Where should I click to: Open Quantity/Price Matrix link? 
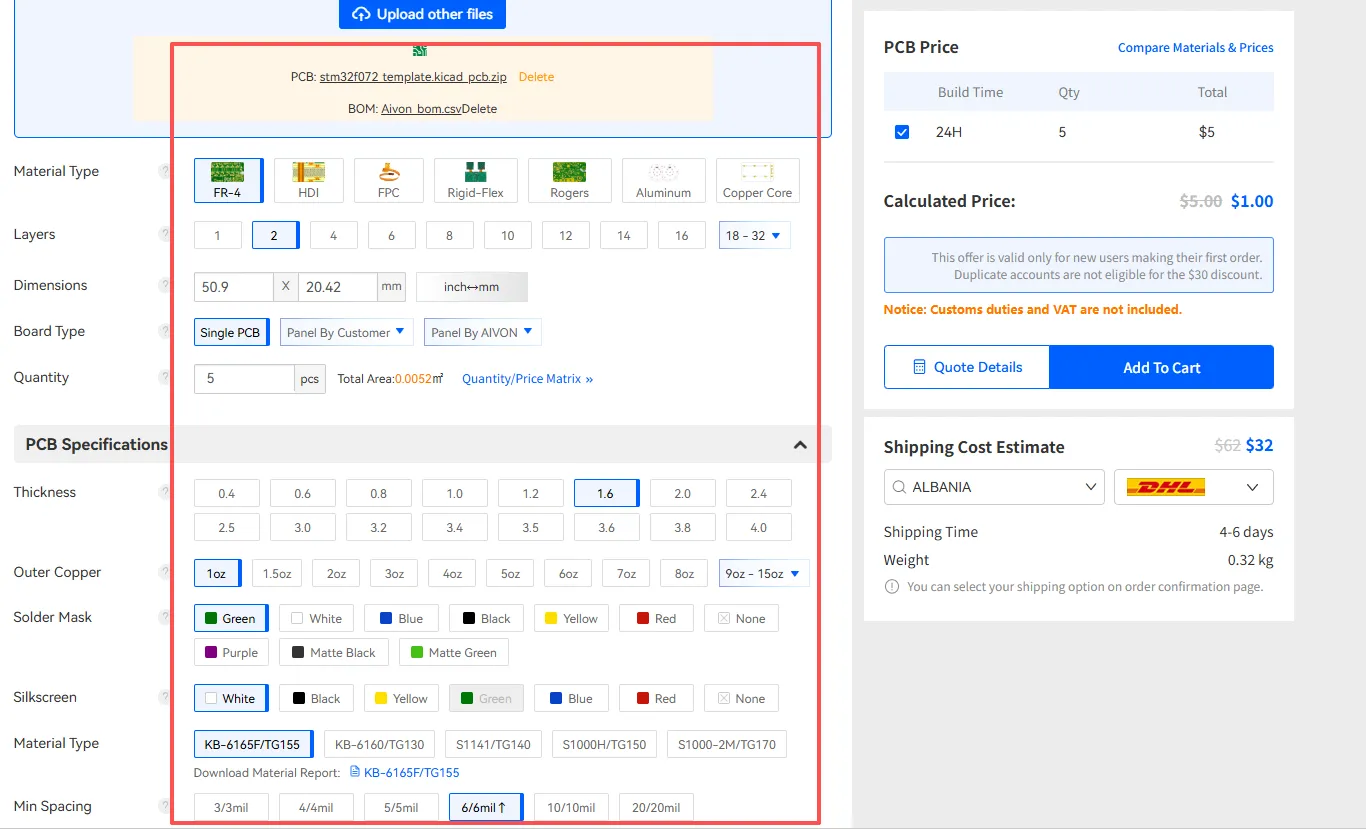(527, 379)
